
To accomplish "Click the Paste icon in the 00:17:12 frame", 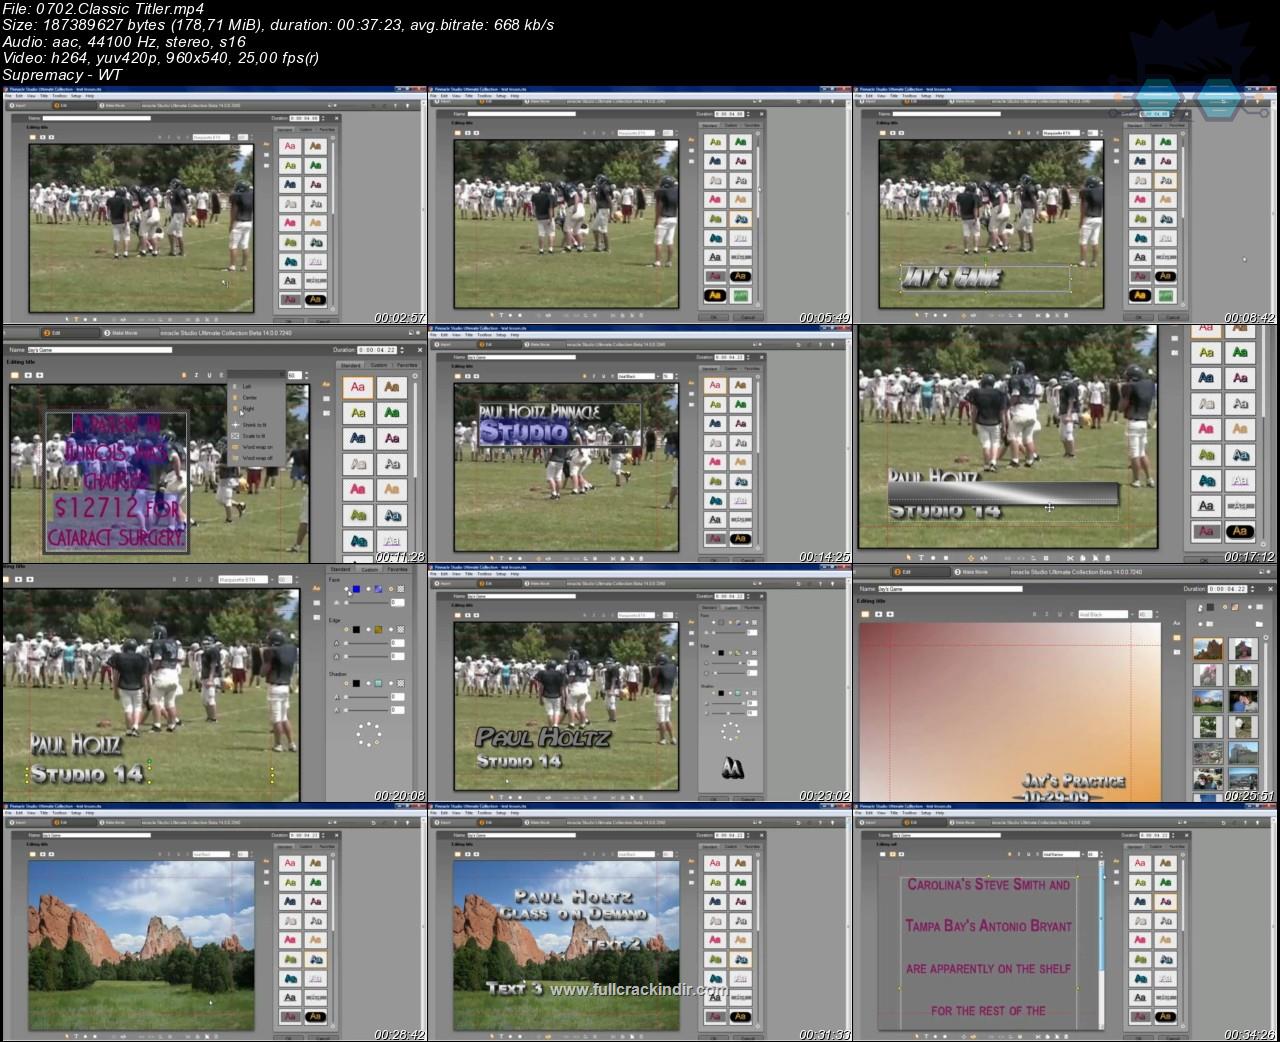I will coord(1095,558).
